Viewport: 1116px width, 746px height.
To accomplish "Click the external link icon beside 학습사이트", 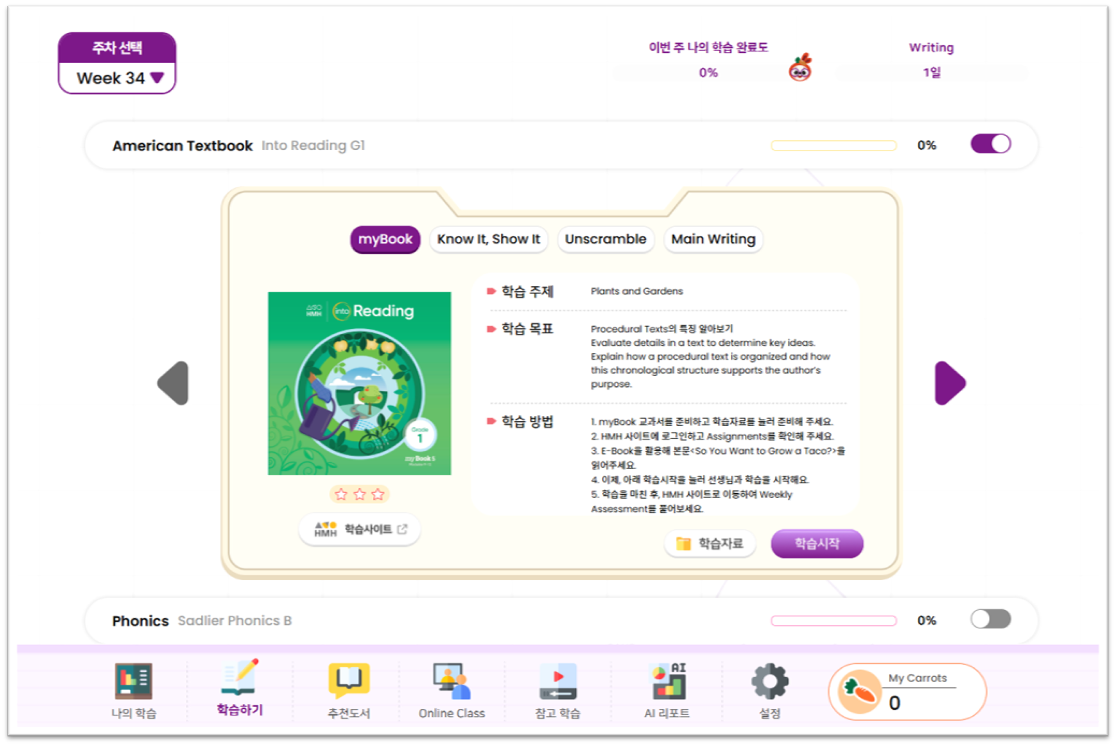I will click(402, 529).
